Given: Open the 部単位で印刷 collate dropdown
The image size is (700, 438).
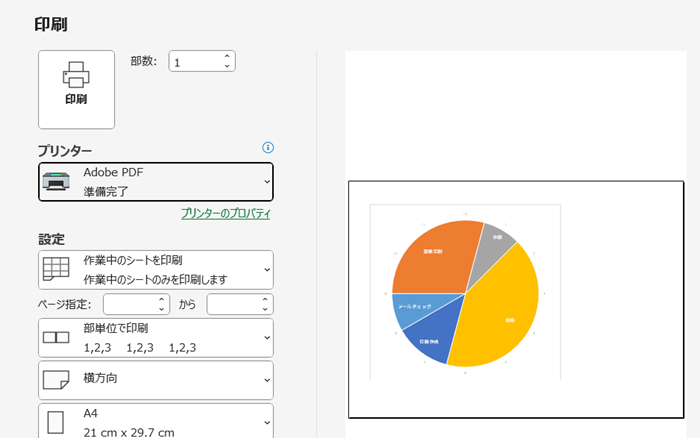Looking at the screenshot, I should [x=156, y=338].
